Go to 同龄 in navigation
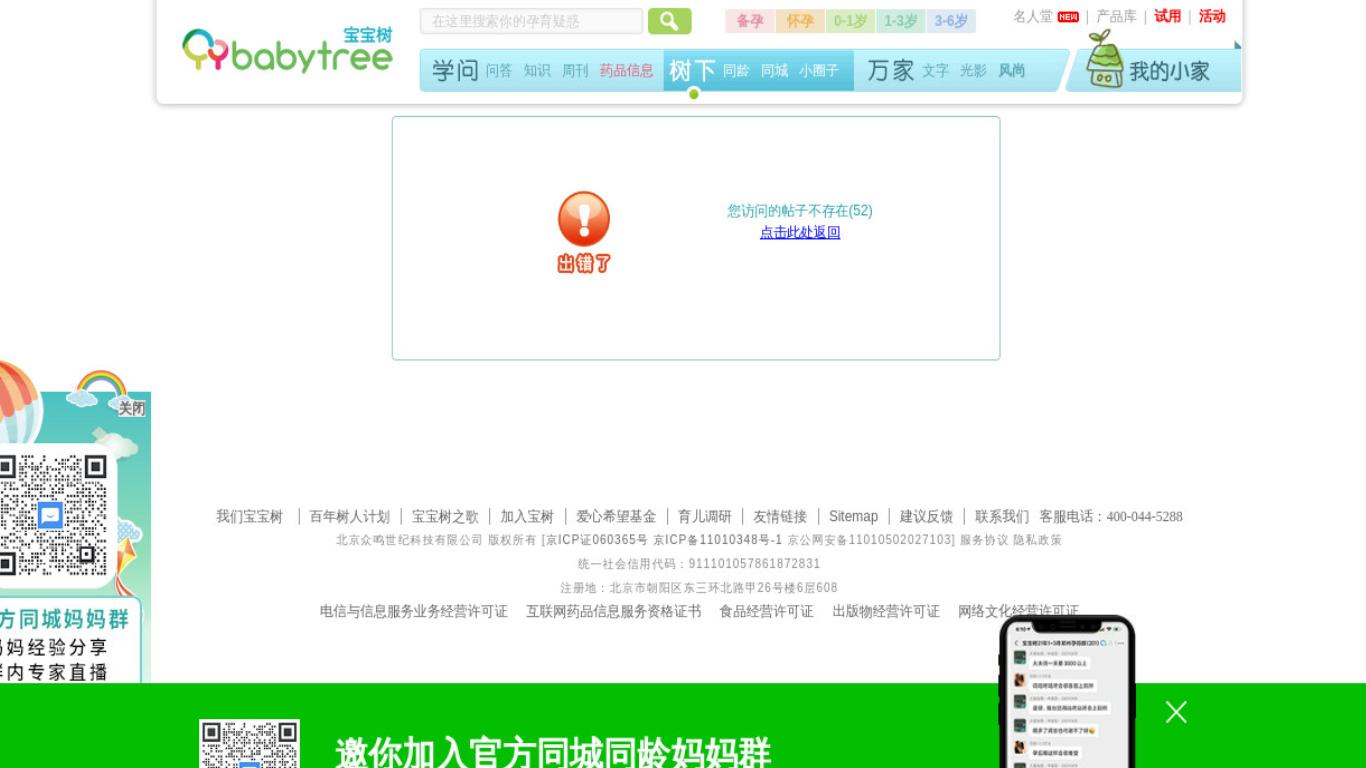The height and width of the screenshot is (768, 1366). coord(736,71)
